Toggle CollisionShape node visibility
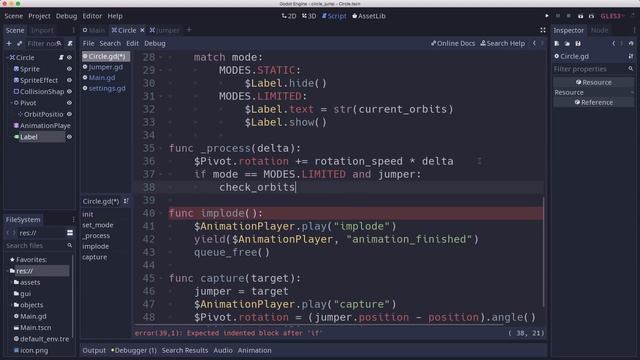640x360 pixels. coord(69,92)
